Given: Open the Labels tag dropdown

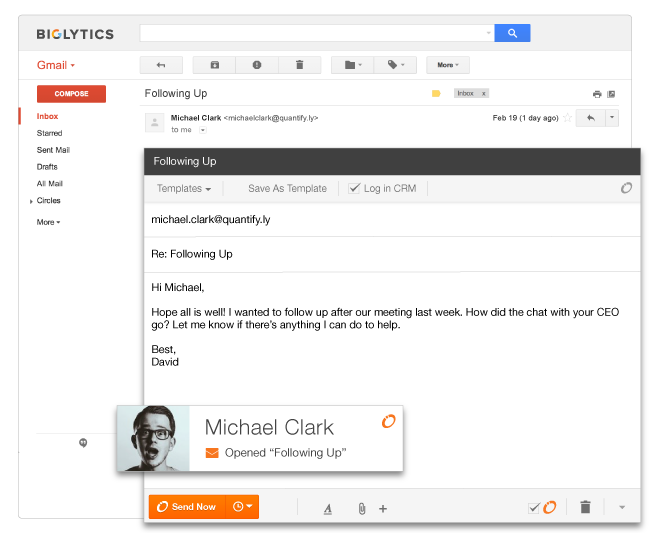Looking at the screenshot, I should tap(395, 65).
